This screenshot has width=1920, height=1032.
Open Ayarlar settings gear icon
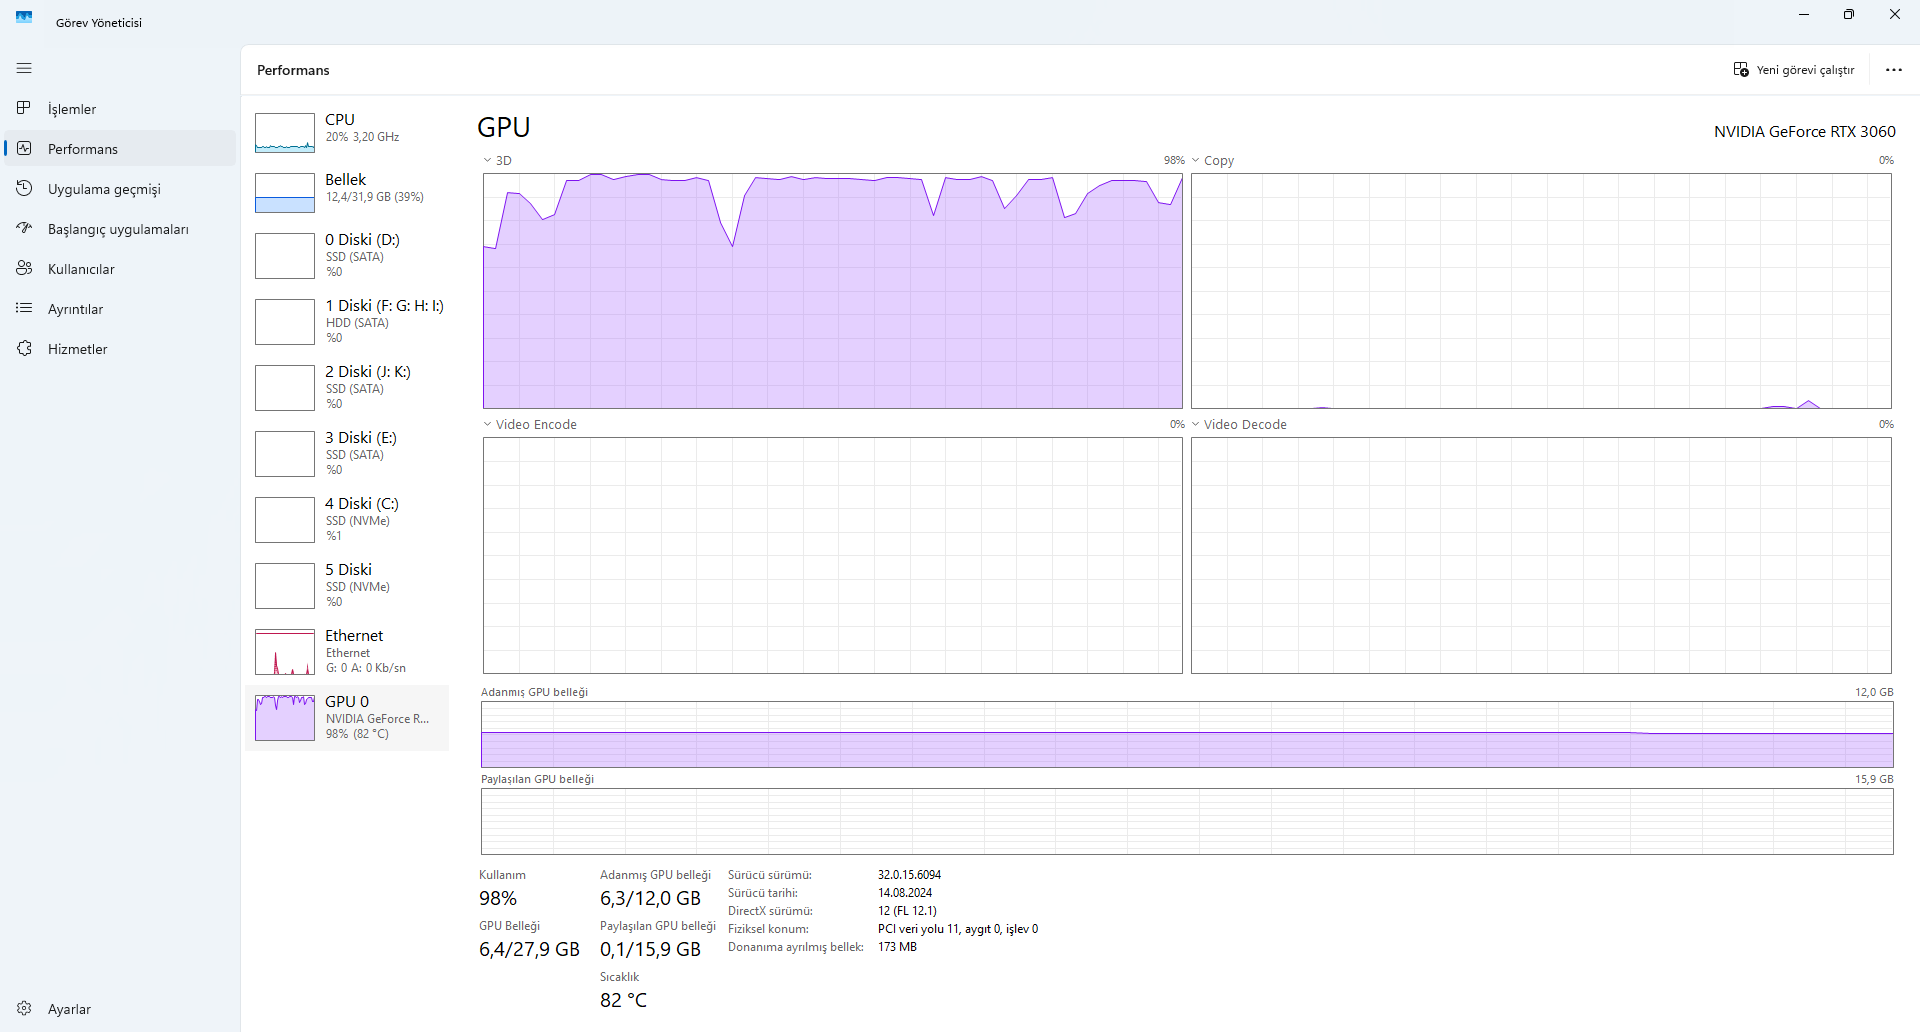click(24, 1008)
